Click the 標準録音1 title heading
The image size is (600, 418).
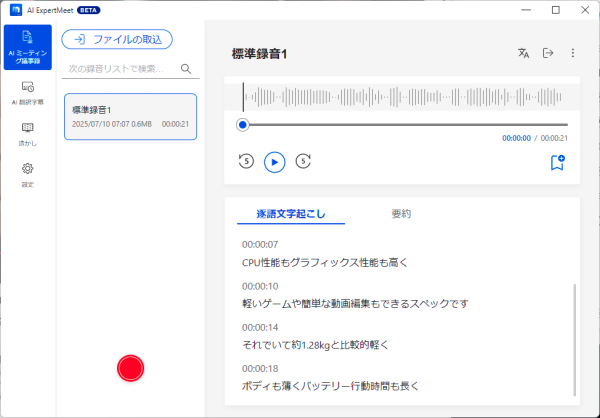click(259, 54)
